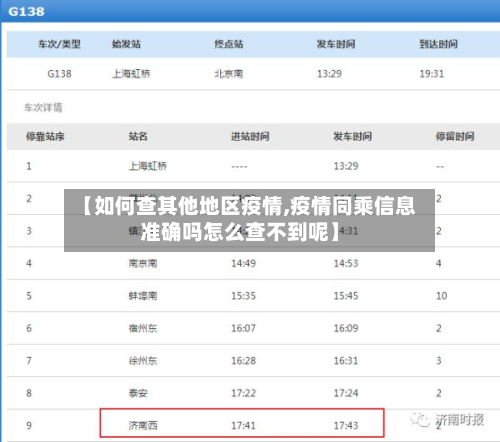500x442 pixels.
Task: Select station 徐州东
Action: 143,361
